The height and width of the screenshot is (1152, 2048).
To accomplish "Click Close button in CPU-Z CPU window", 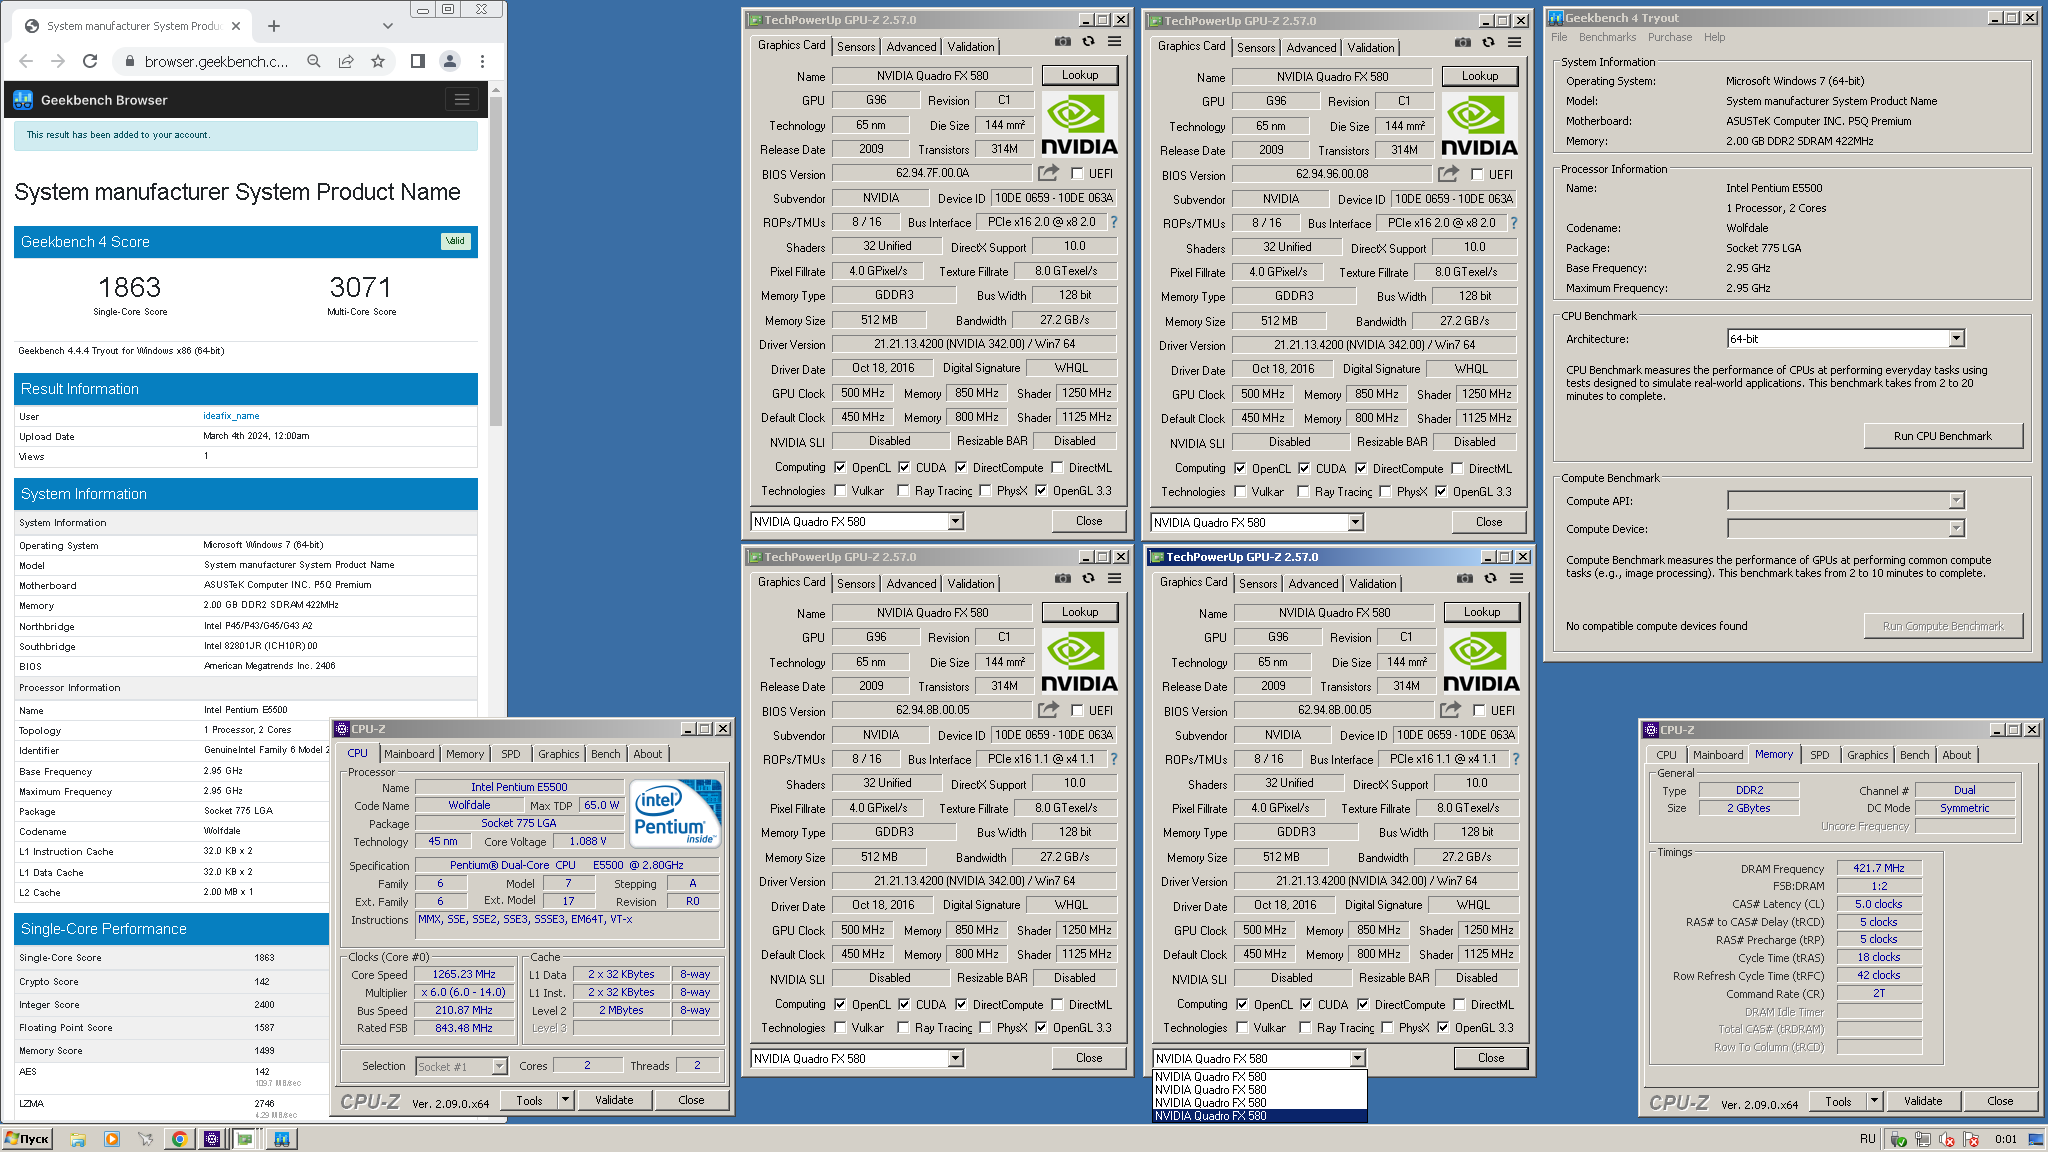I will tap(691, 1100).
